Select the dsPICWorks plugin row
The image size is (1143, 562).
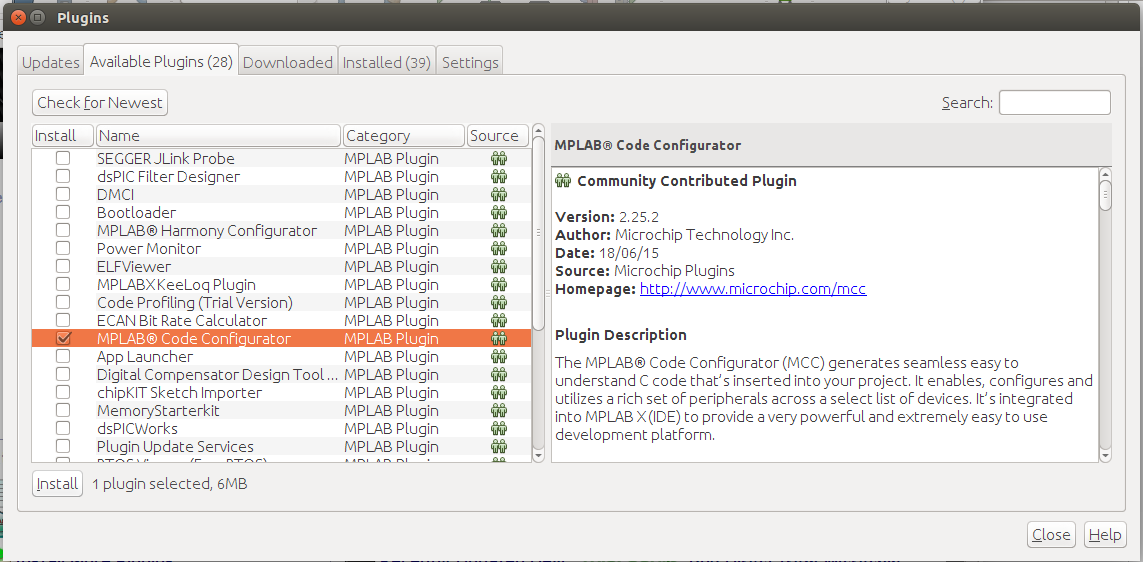click(x=281, y=429)
